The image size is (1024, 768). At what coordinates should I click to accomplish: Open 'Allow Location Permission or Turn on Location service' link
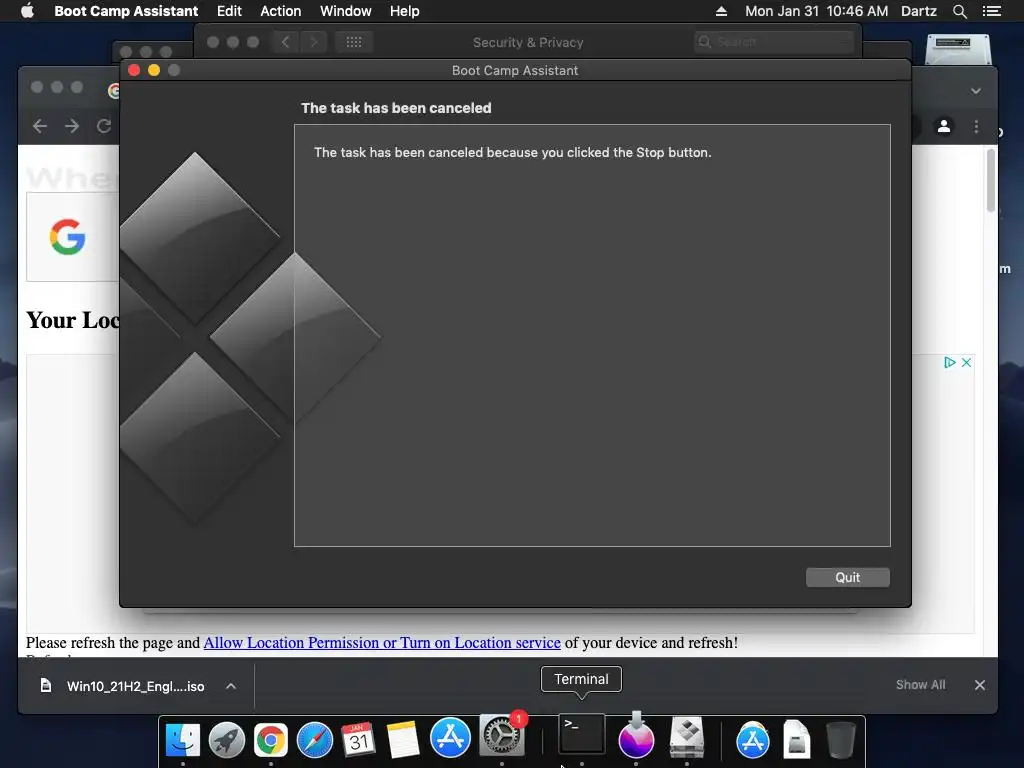[x=382, y=643]
